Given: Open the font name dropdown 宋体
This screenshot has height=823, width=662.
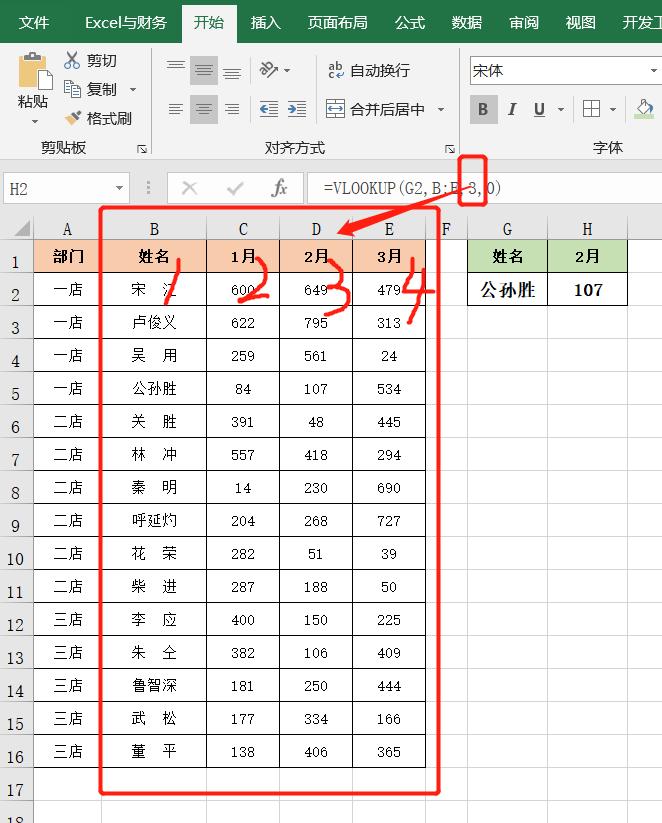Looking at the screenshot, I should pos(654,70).
